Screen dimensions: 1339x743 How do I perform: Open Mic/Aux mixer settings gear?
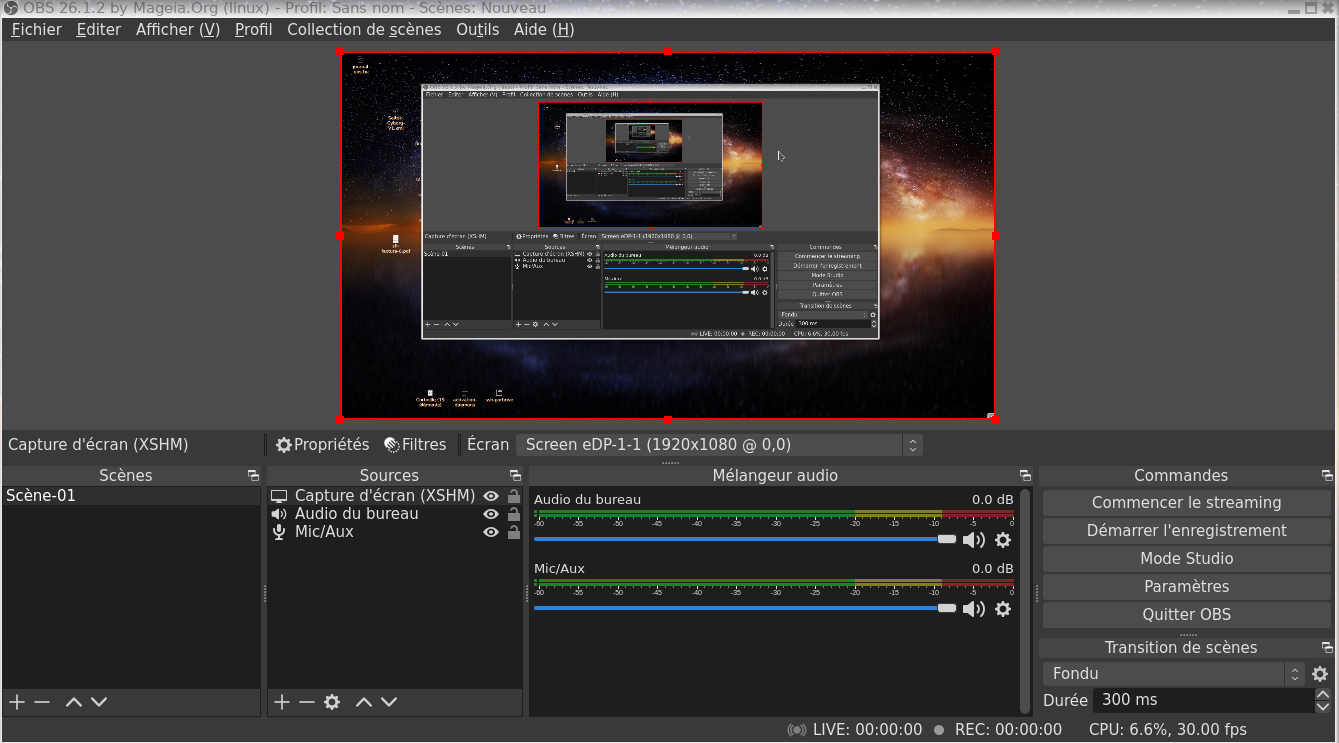pyautogui.click(x=1003, y=609)
